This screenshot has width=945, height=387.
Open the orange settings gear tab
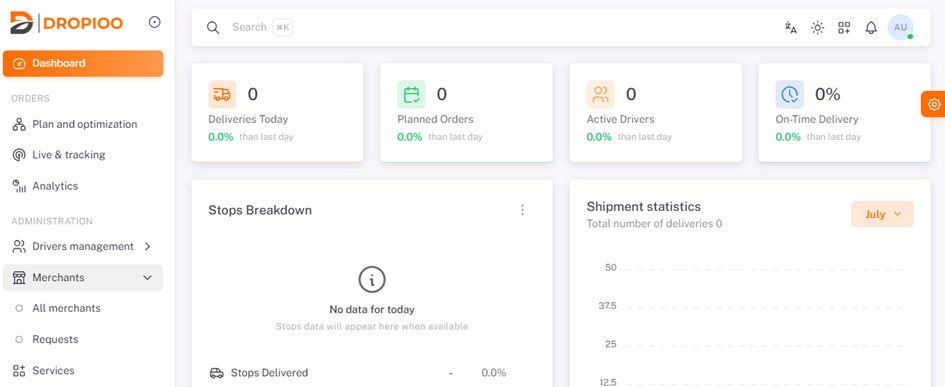click(x=934, y=104)
